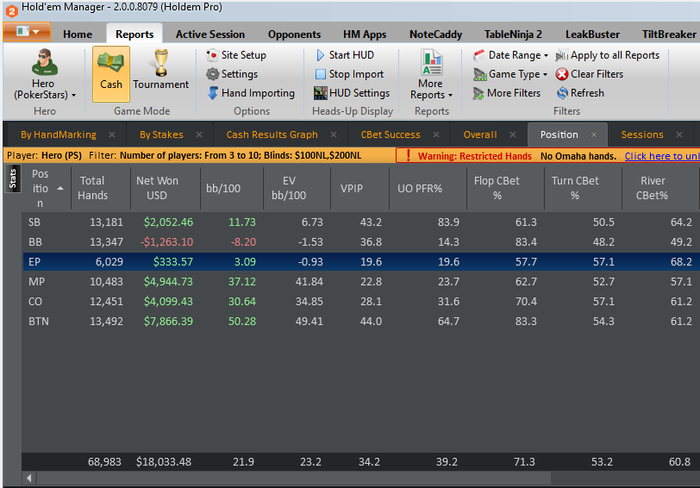Go to the Opponents tab

click(294, 34)
